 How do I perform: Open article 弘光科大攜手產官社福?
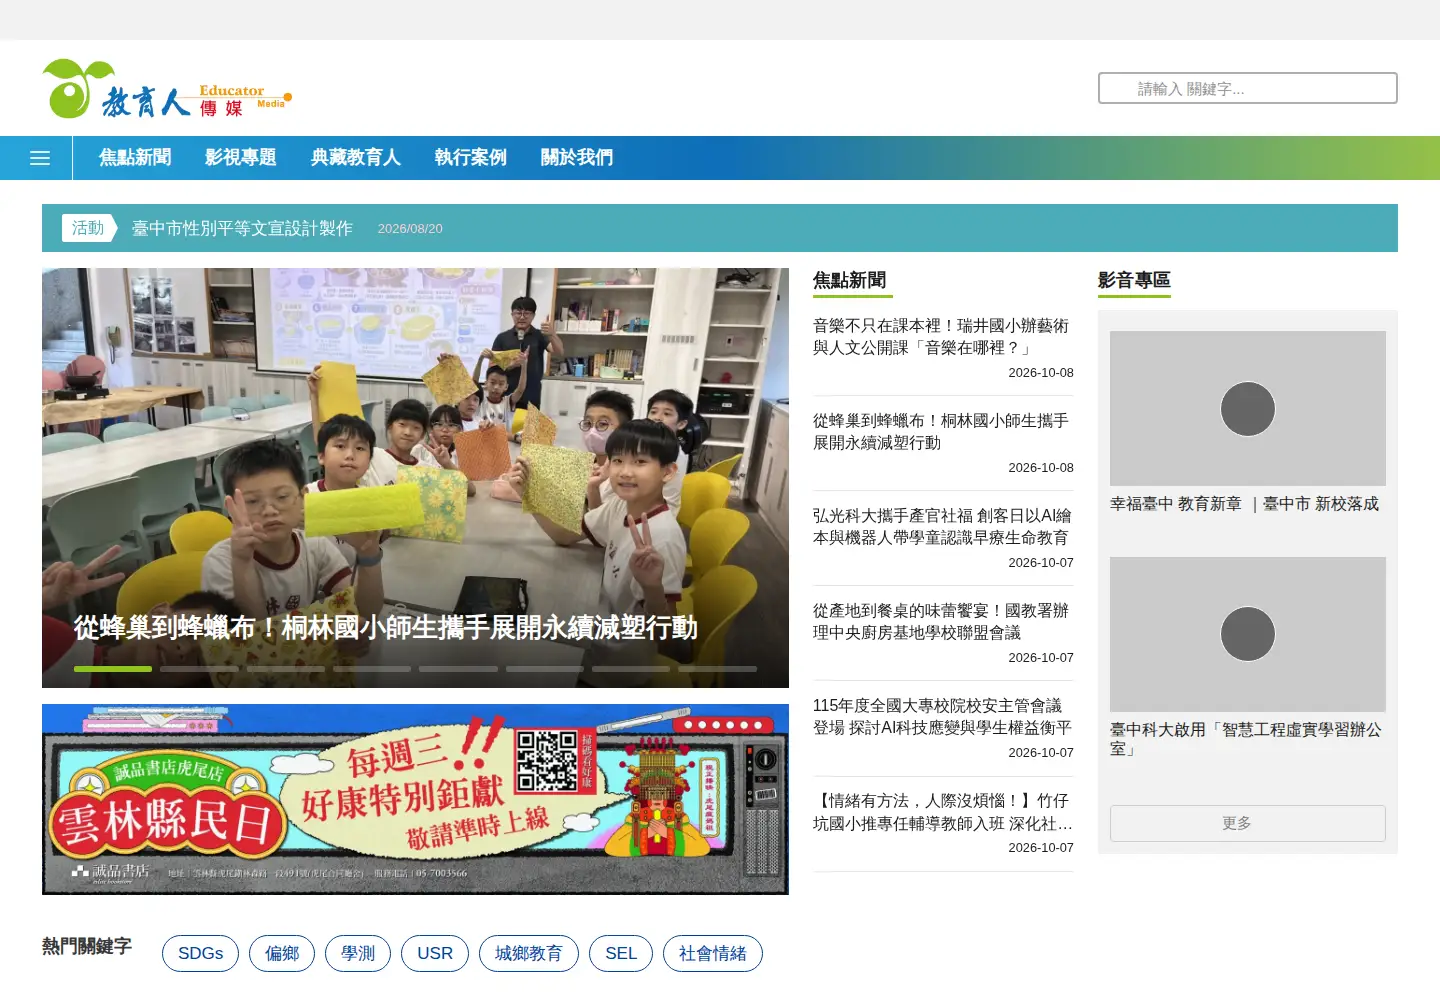point(942,527)
